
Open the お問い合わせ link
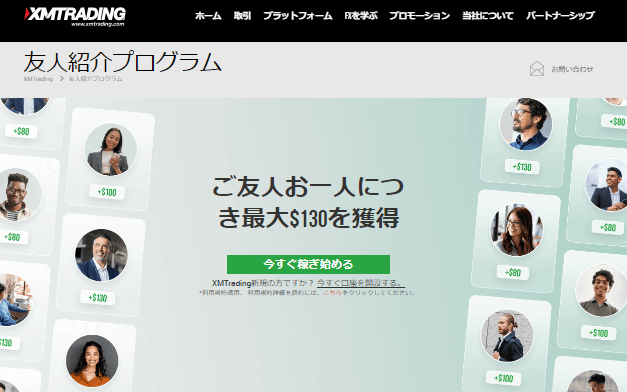[x=572, y=69]
